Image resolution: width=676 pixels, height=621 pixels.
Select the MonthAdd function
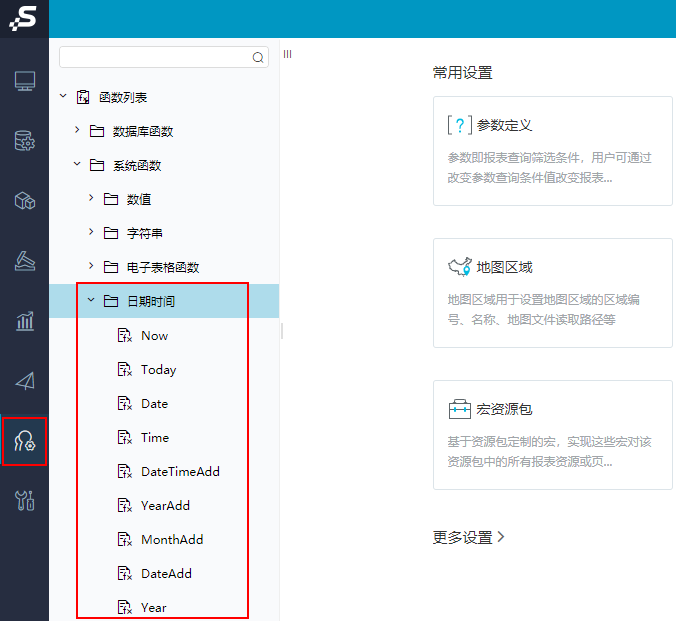[172, 539]
